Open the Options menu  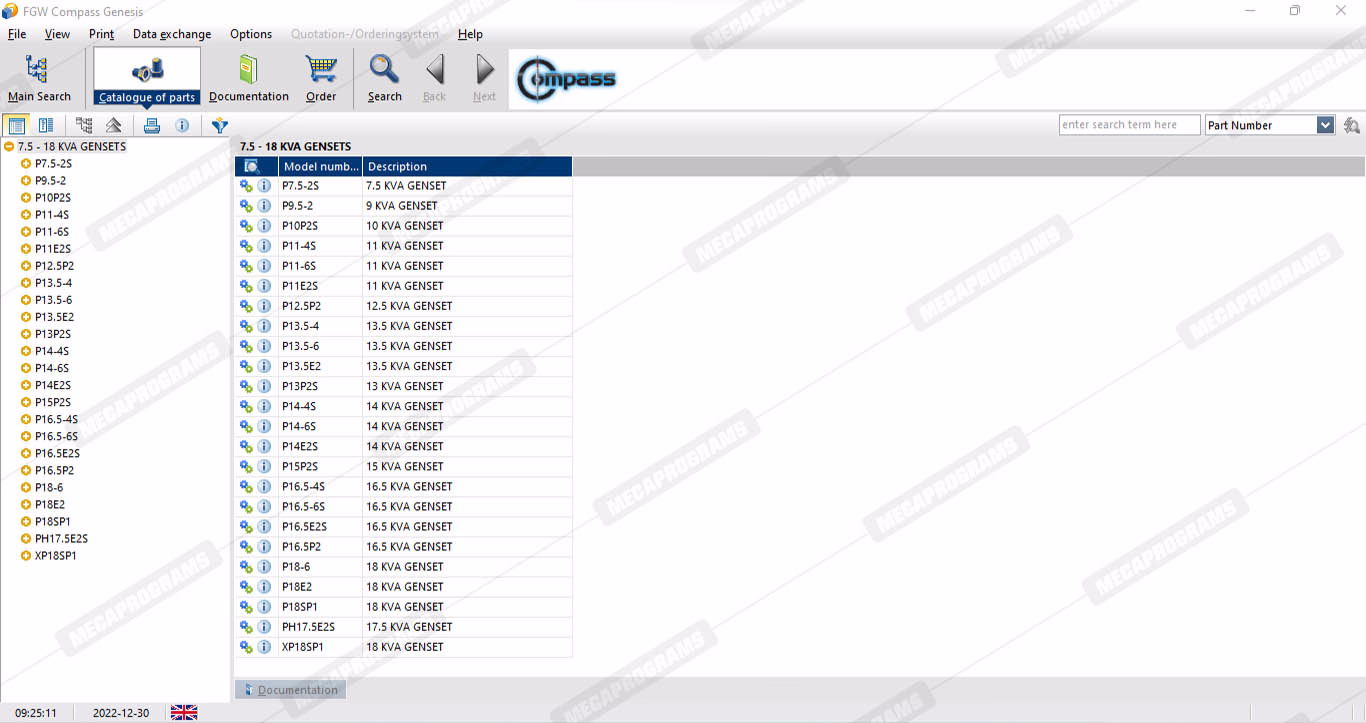pos(251,34)
